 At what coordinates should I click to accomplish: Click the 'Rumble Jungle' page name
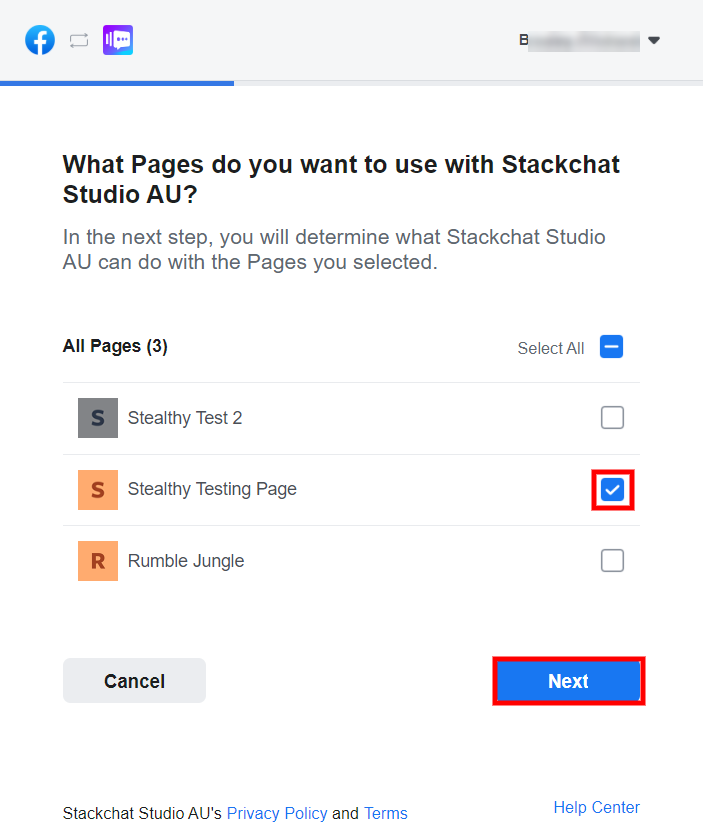click(x=186, y=561)
